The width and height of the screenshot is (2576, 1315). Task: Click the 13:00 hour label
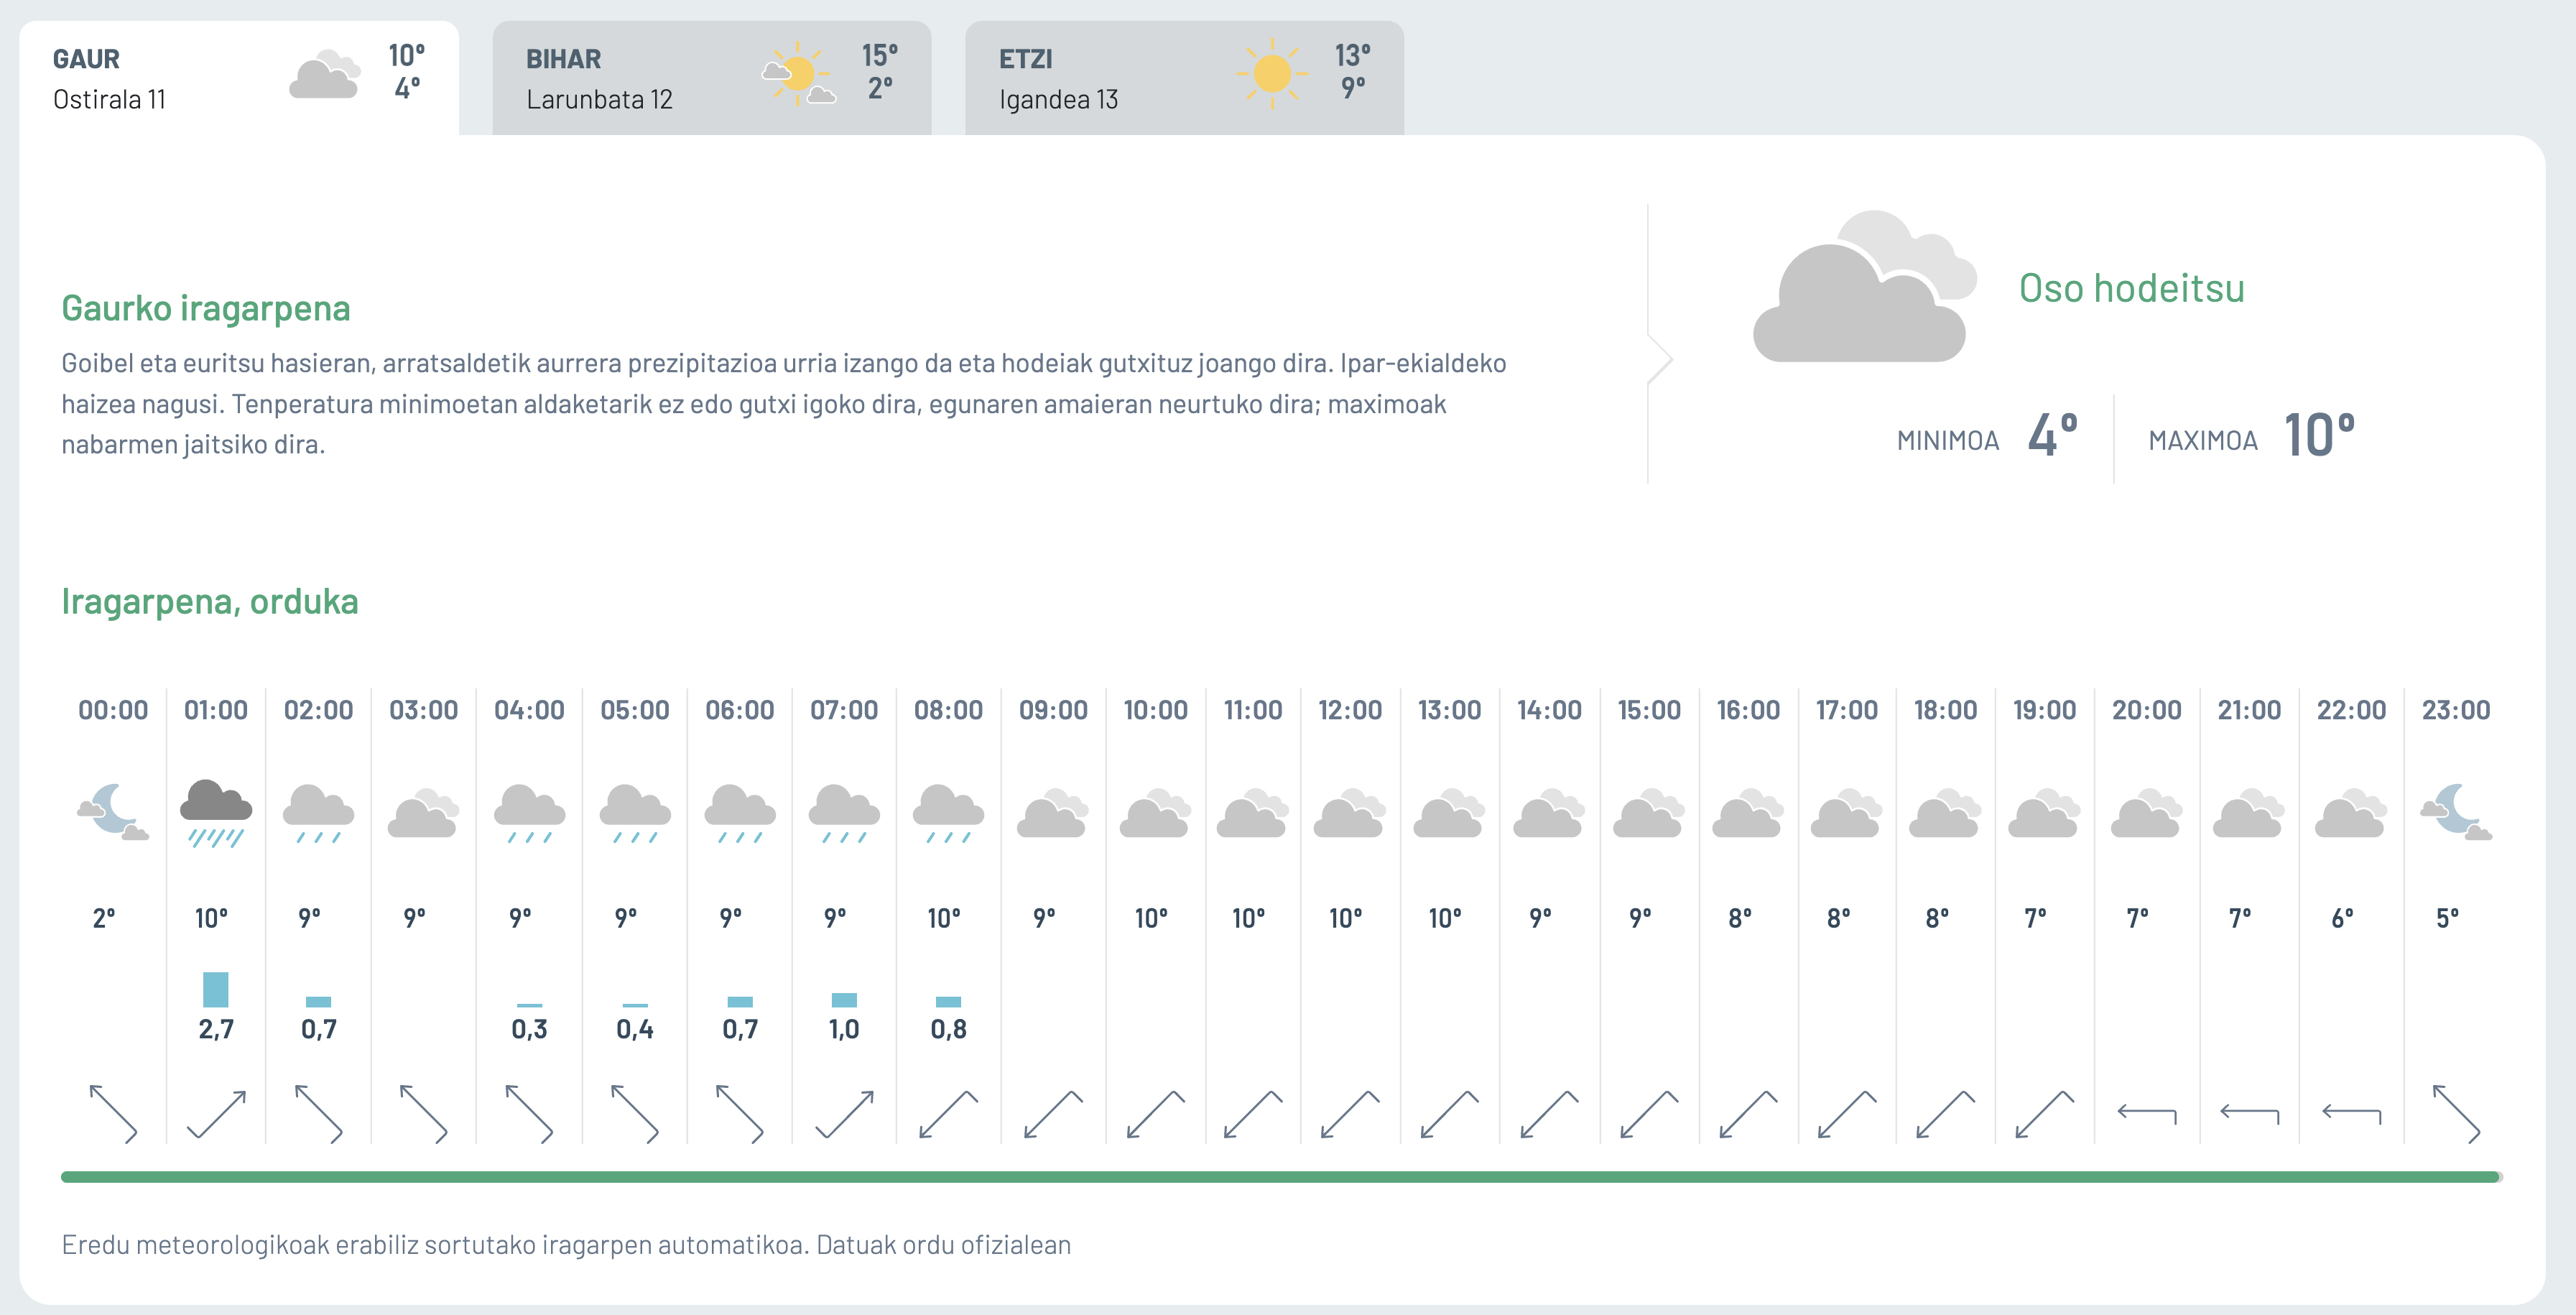coord(1449,710)
